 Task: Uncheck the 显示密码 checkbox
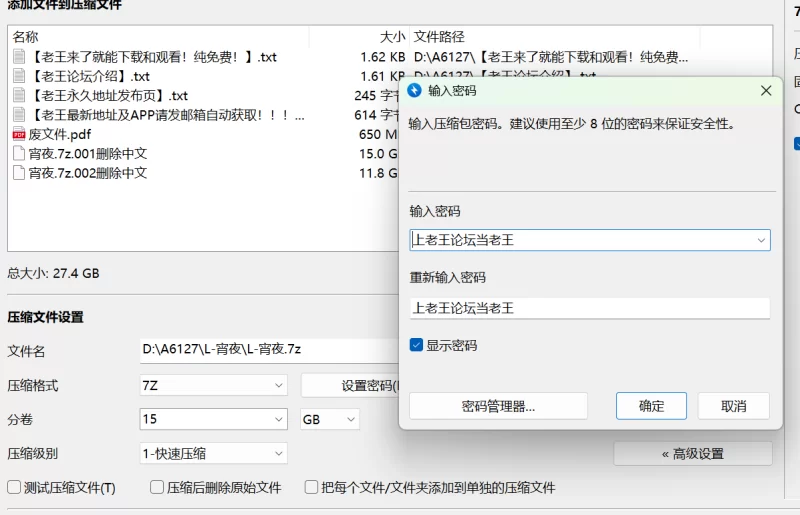[416, 345]
